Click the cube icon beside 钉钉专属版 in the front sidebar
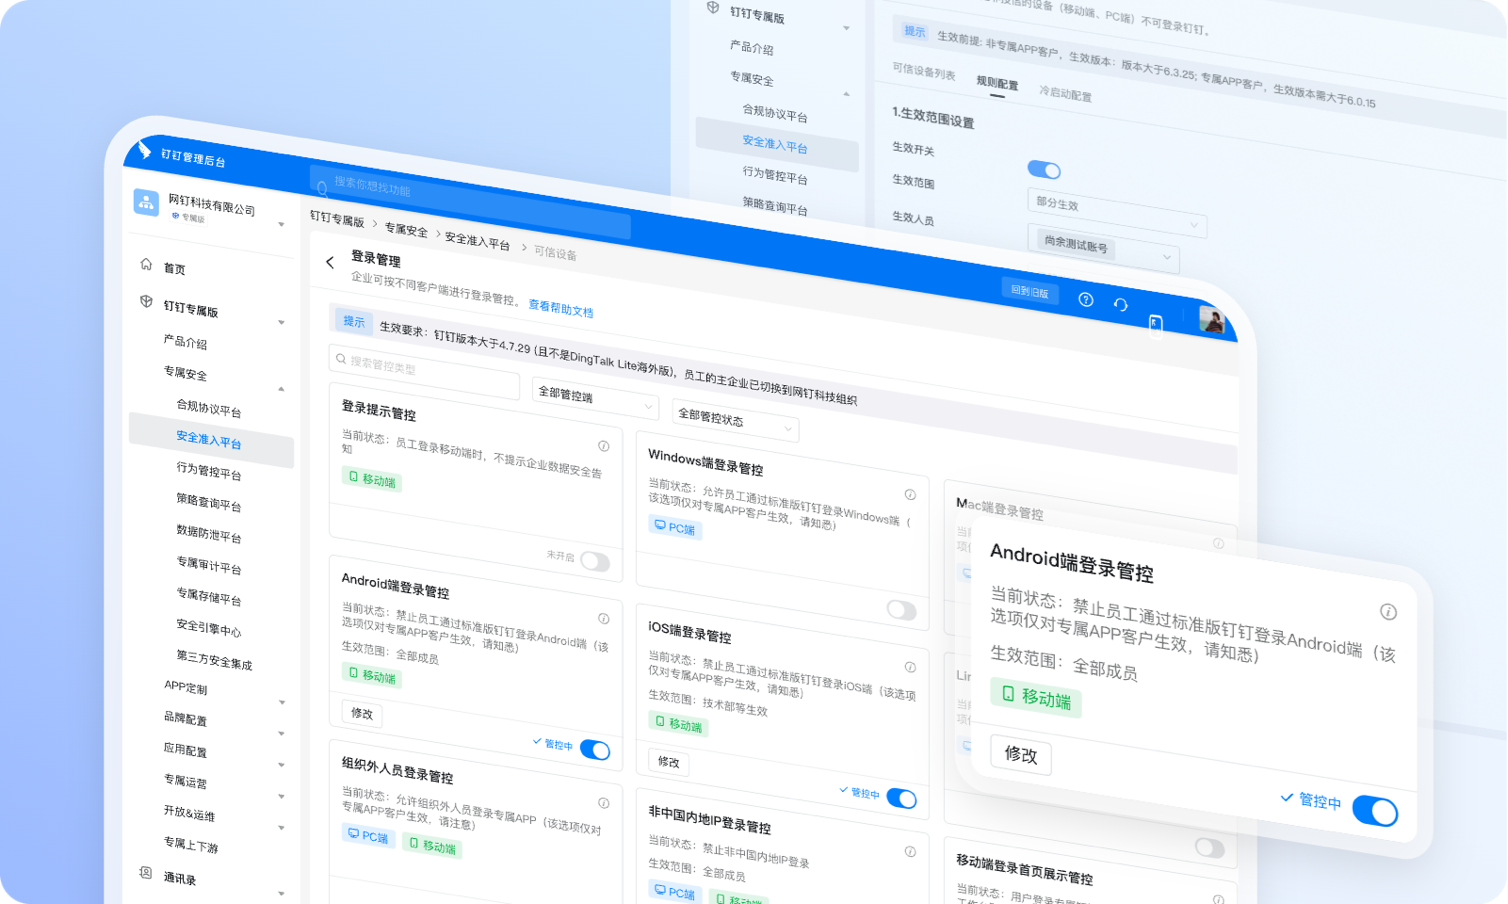The height and width of the screenshot is (904, 1508). [146, 301]
